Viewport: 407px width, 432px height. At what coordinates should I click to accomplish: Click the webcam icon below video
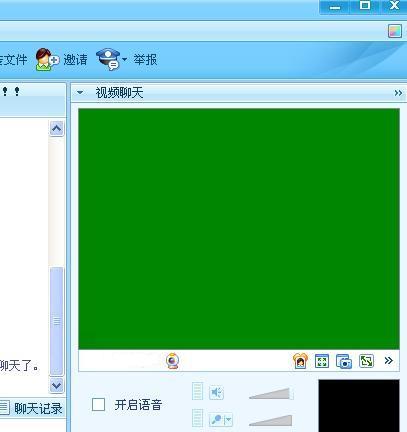(x=172, y=361)
